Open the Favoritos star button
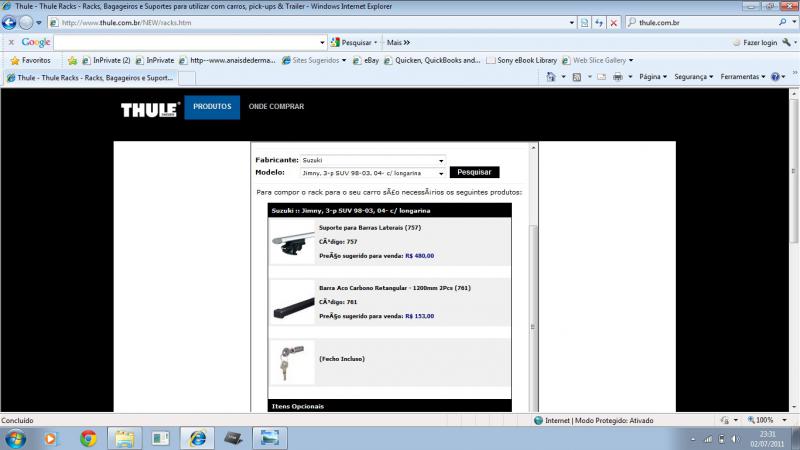Image resolution: width=800 pixels, height=450 pixels. point(31,60)
